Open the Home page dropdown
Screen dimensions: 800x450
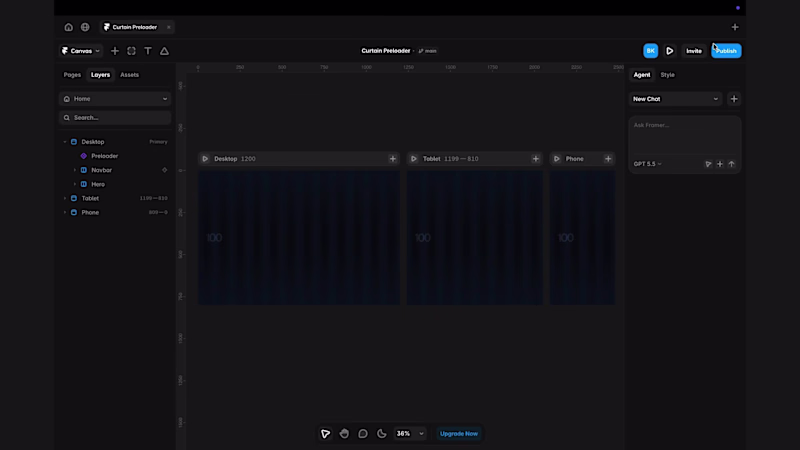click(115, 99)
